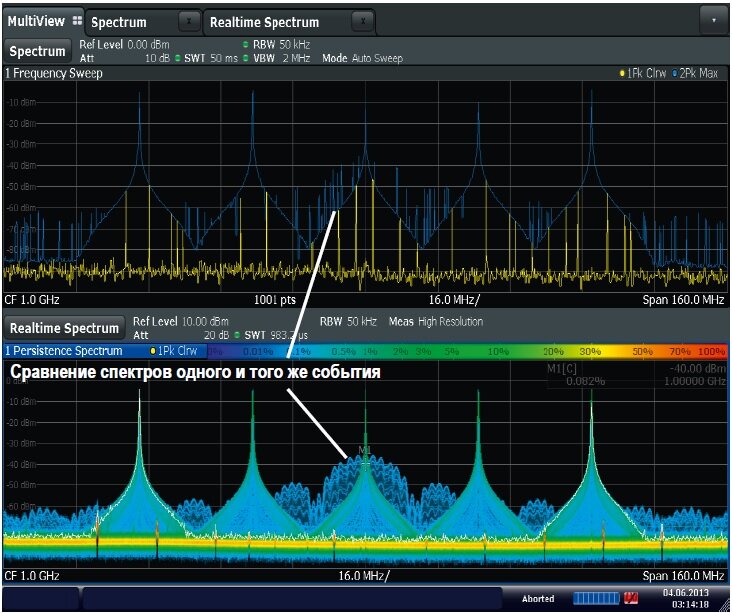The width and height of the screenshot is (732, 613).
Task: Click the blue 2Pk Max trace indicator
Action: coord(695,73)
